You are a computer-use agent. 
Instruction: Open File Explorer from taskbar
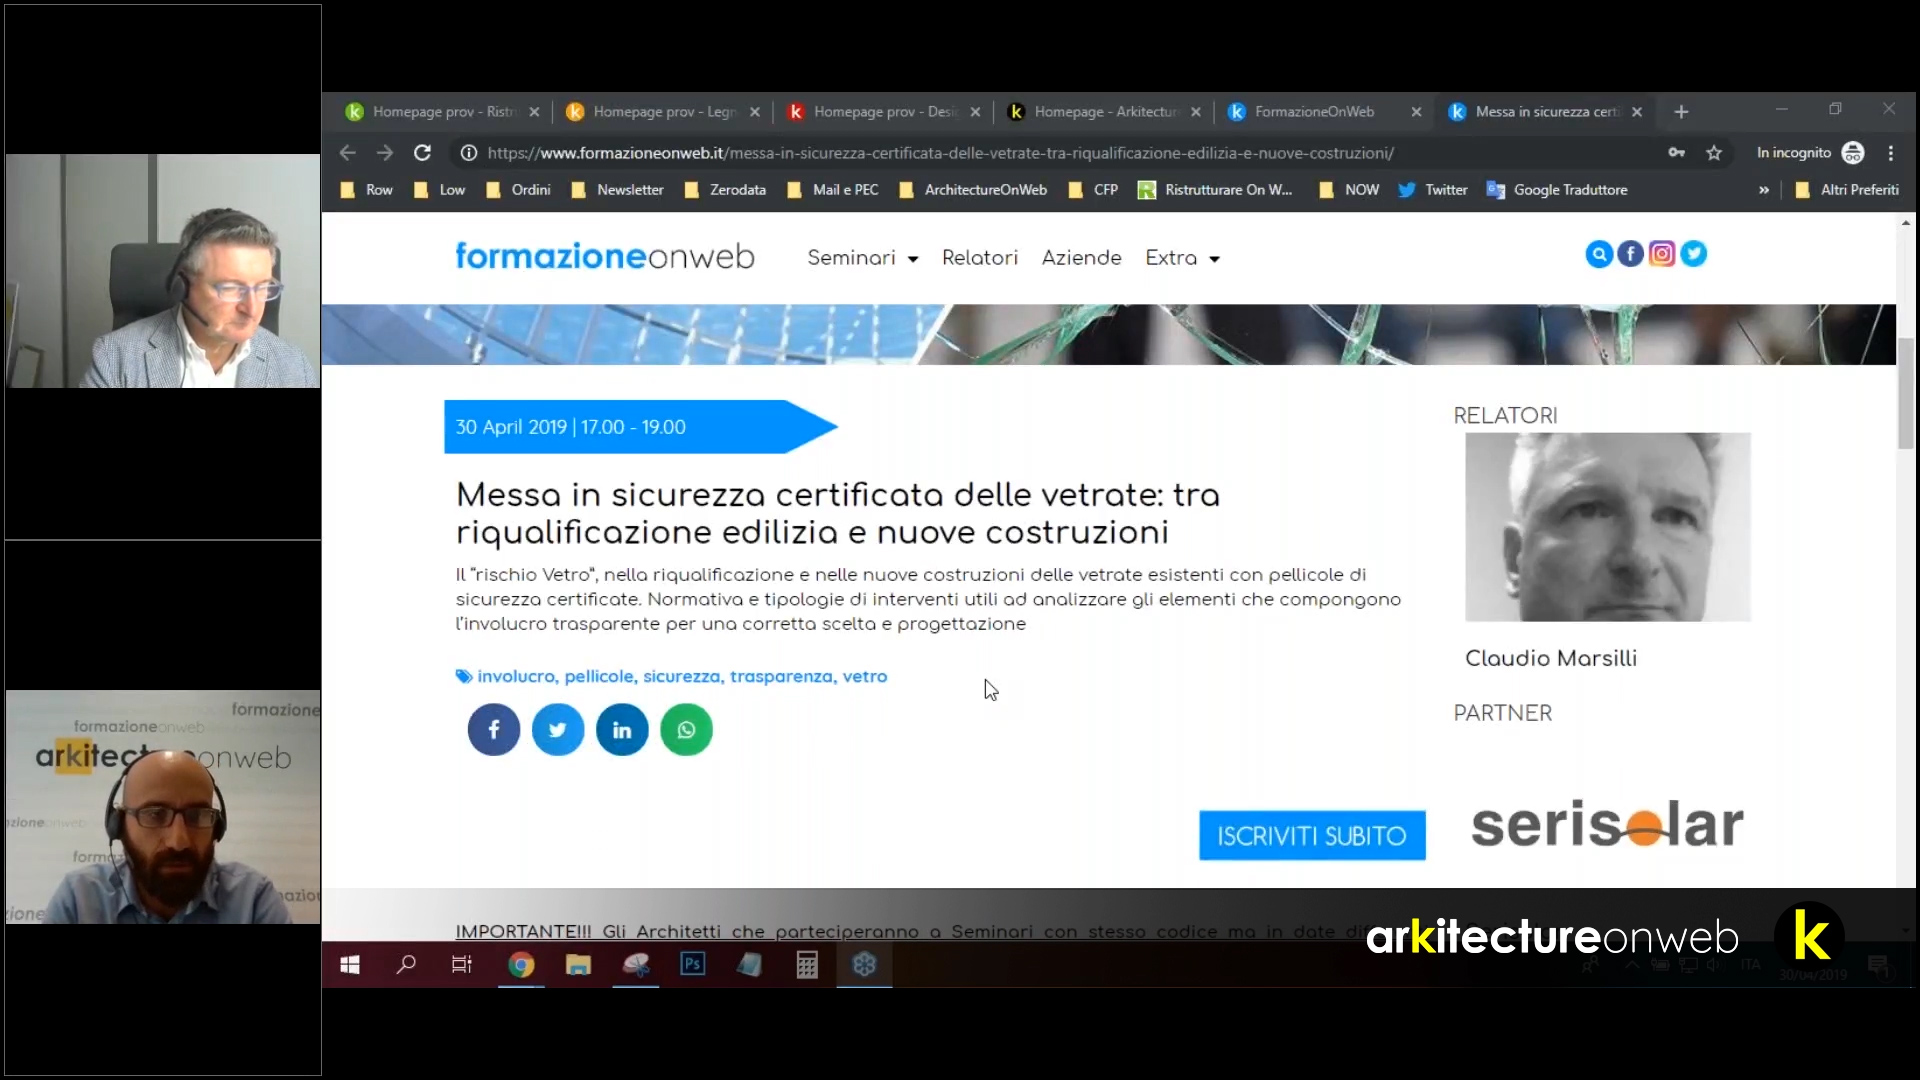point(578,965)
